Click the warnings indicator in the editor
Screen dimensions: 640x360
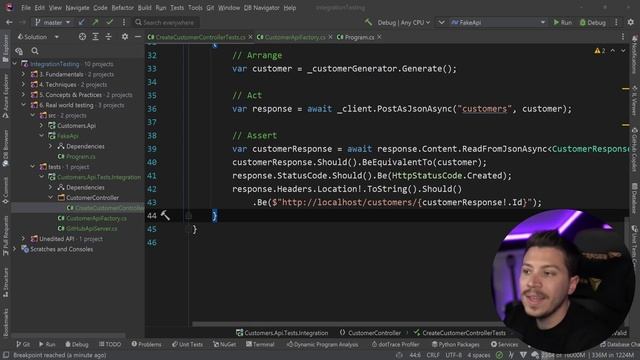(600, 51)
